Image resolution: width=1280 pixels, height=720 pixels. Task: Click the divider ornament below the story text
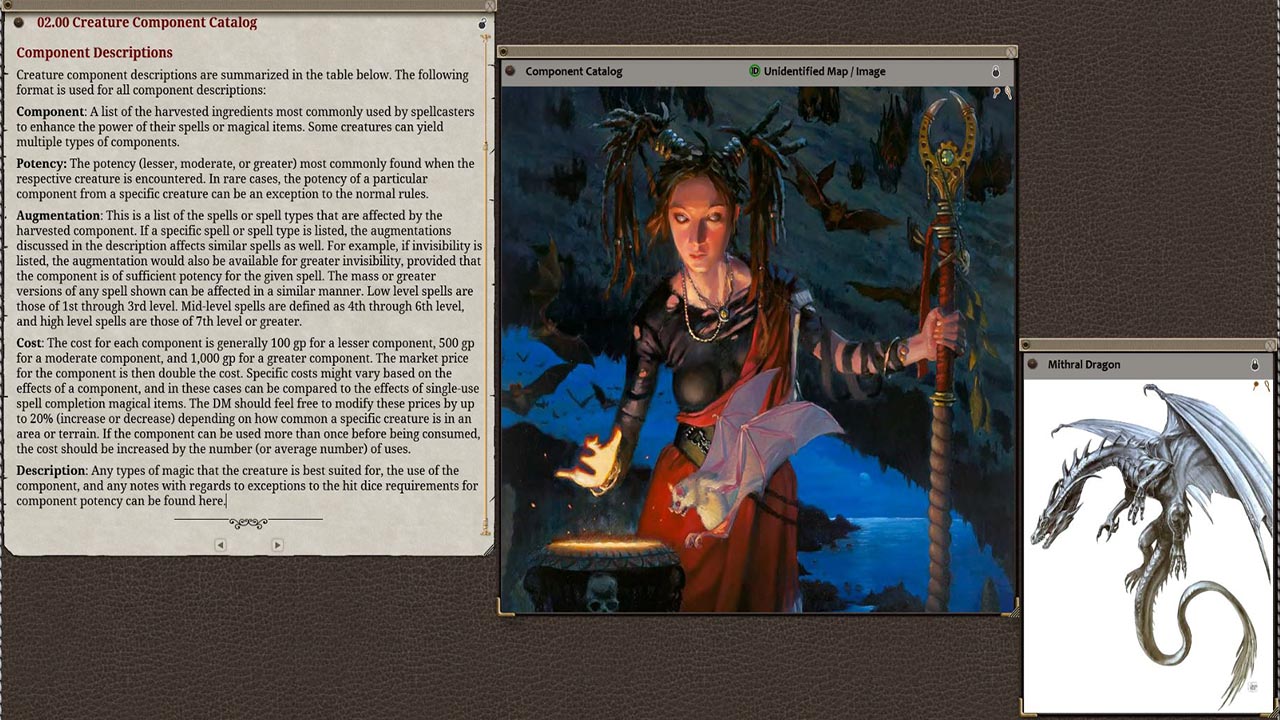pyautogui.click(x=247, y=522)
